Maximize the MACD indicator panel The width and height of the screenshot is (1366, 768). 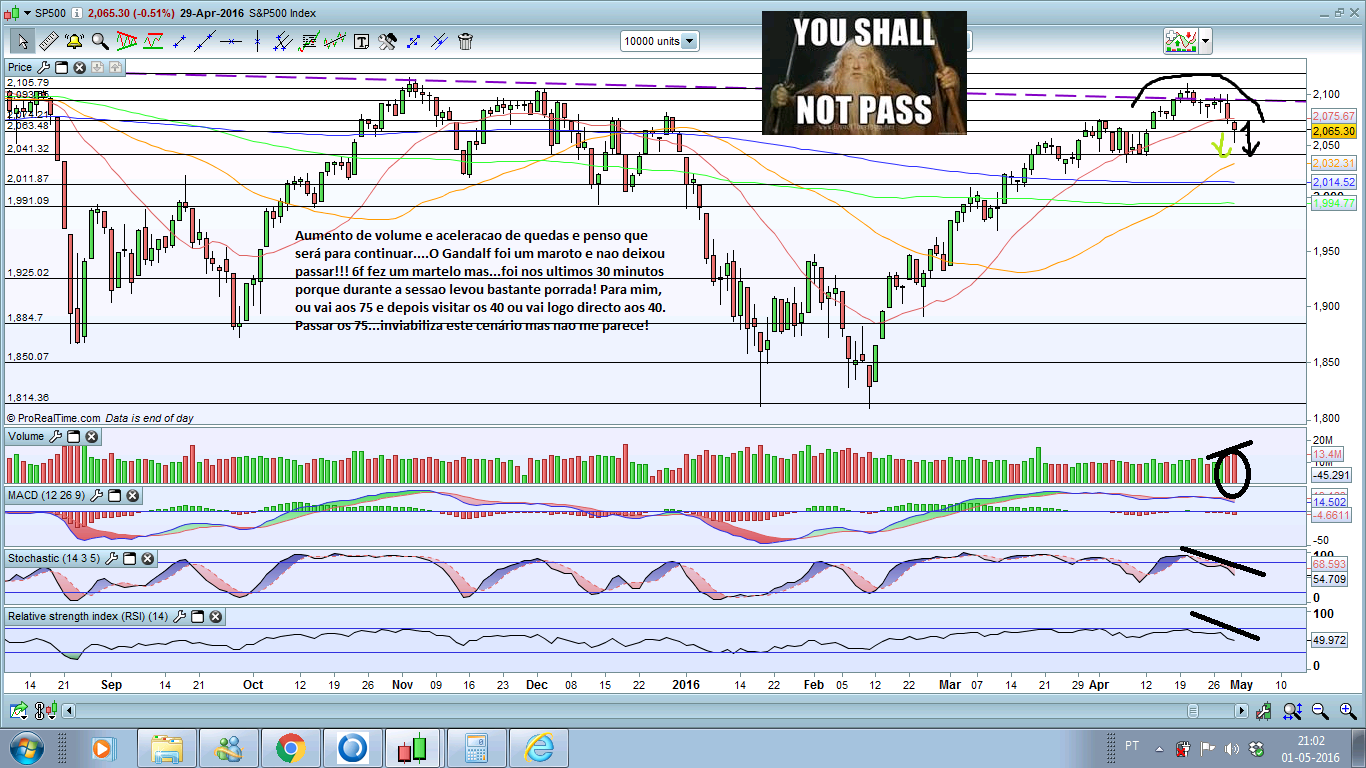[x=115, y=496]
